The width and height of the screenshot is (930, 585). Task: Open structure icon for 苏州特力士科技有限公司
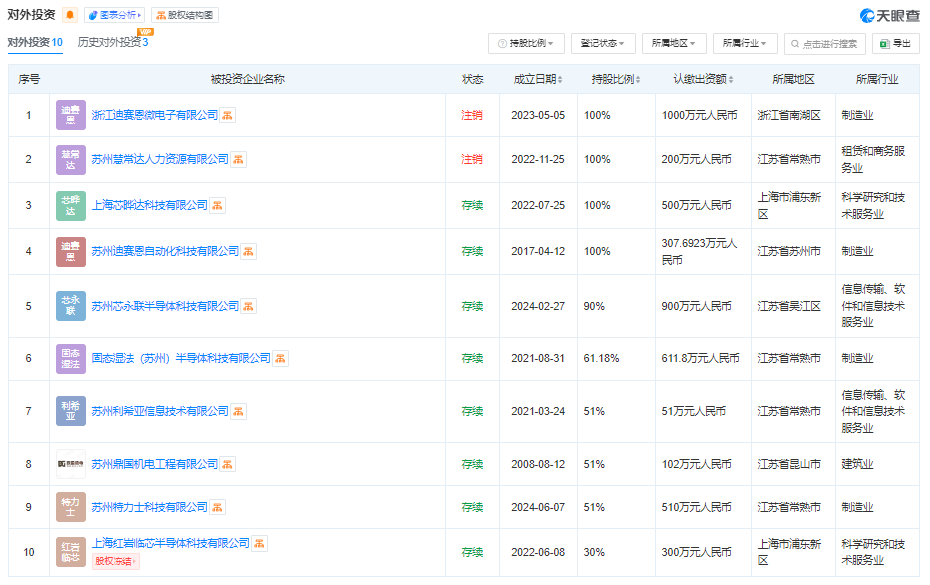click(x=218, y=508)
